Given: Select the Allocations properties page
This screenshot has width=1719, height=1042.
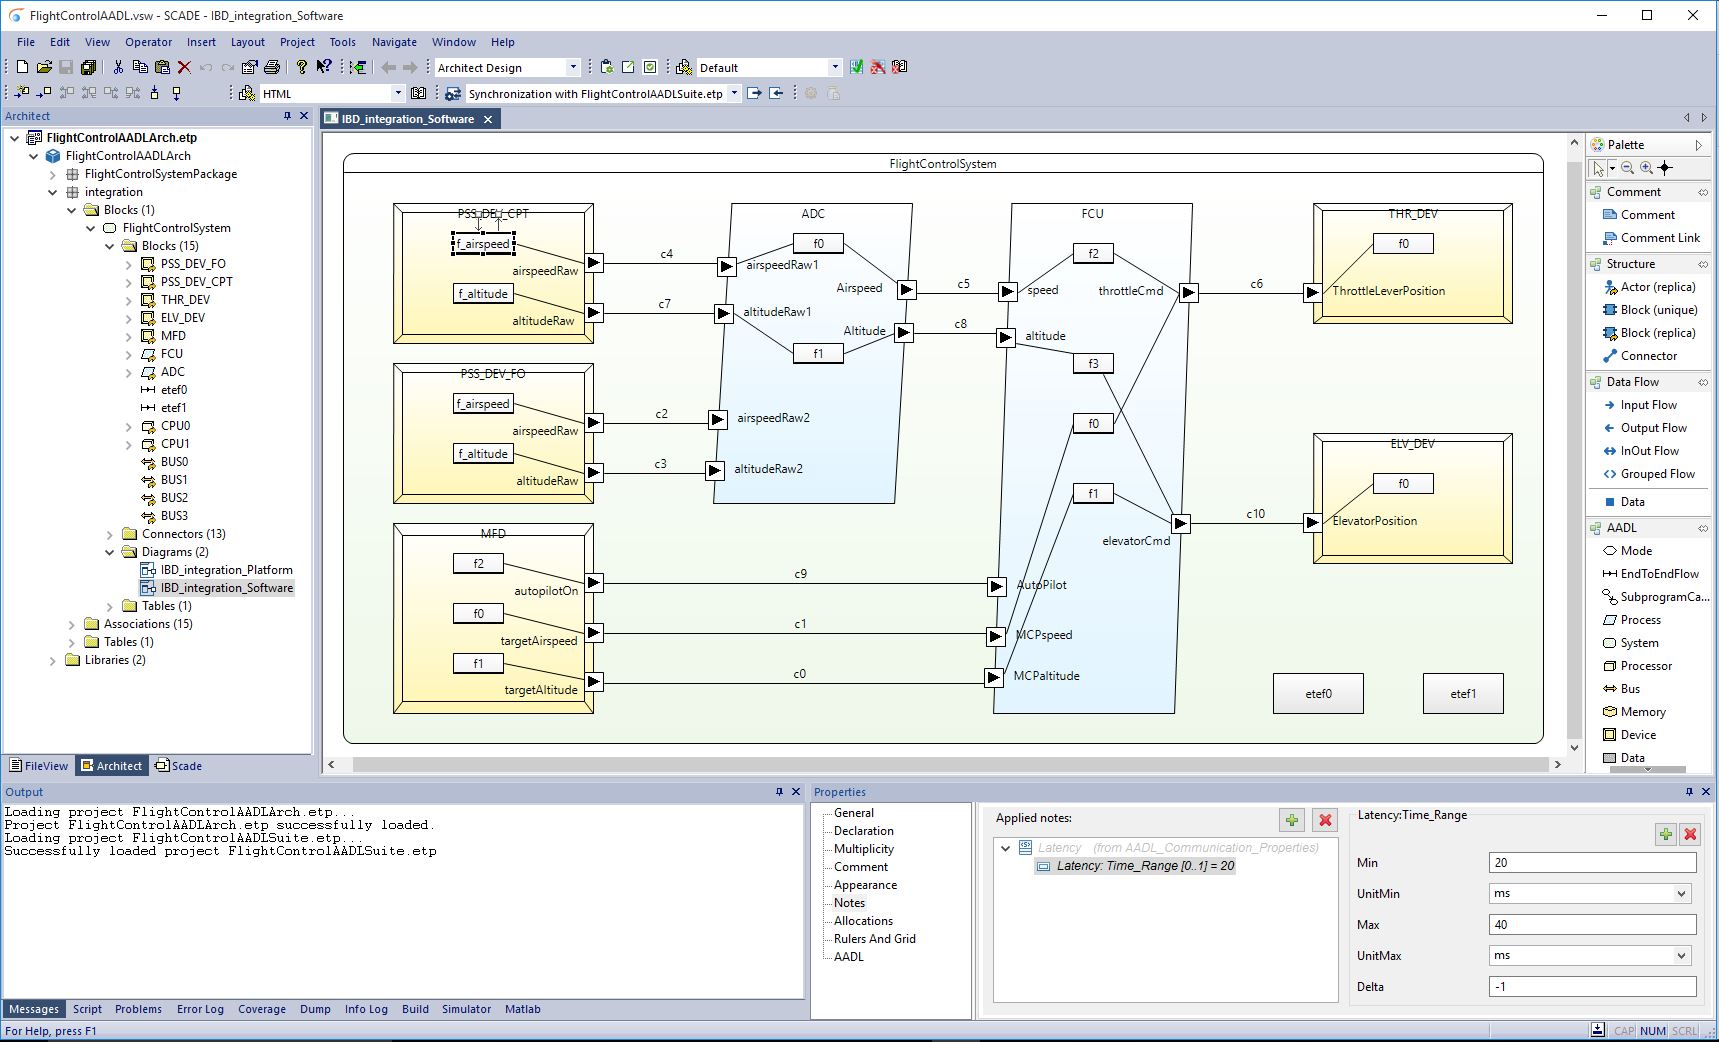Looking at the screenshot, I should (863, 921).
